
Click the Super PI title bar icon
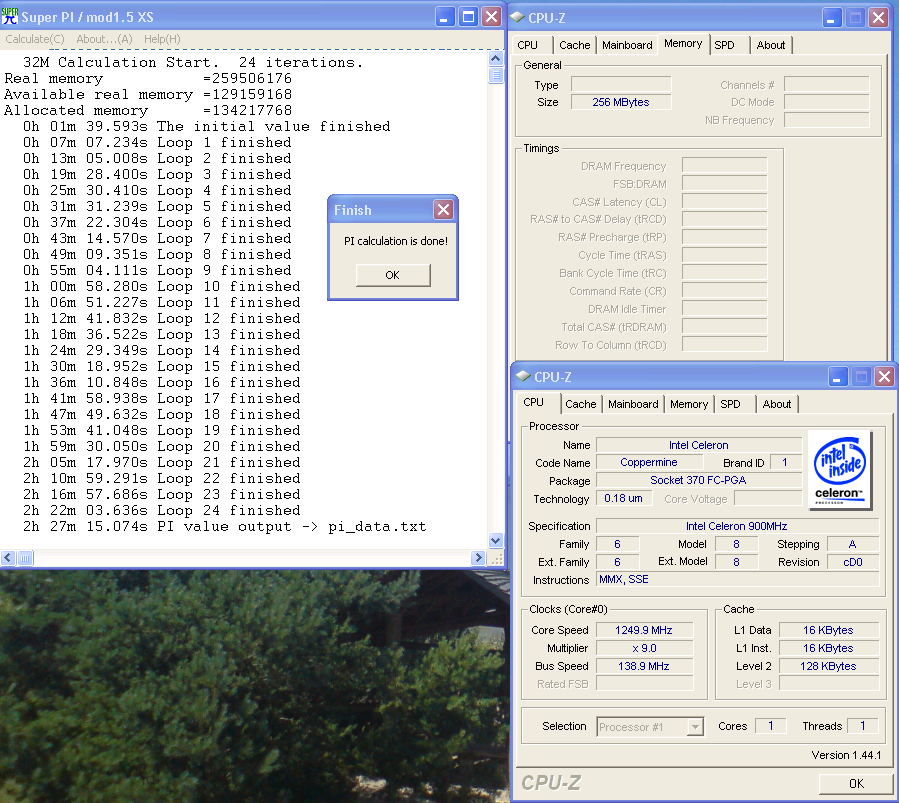pos(10,17)
